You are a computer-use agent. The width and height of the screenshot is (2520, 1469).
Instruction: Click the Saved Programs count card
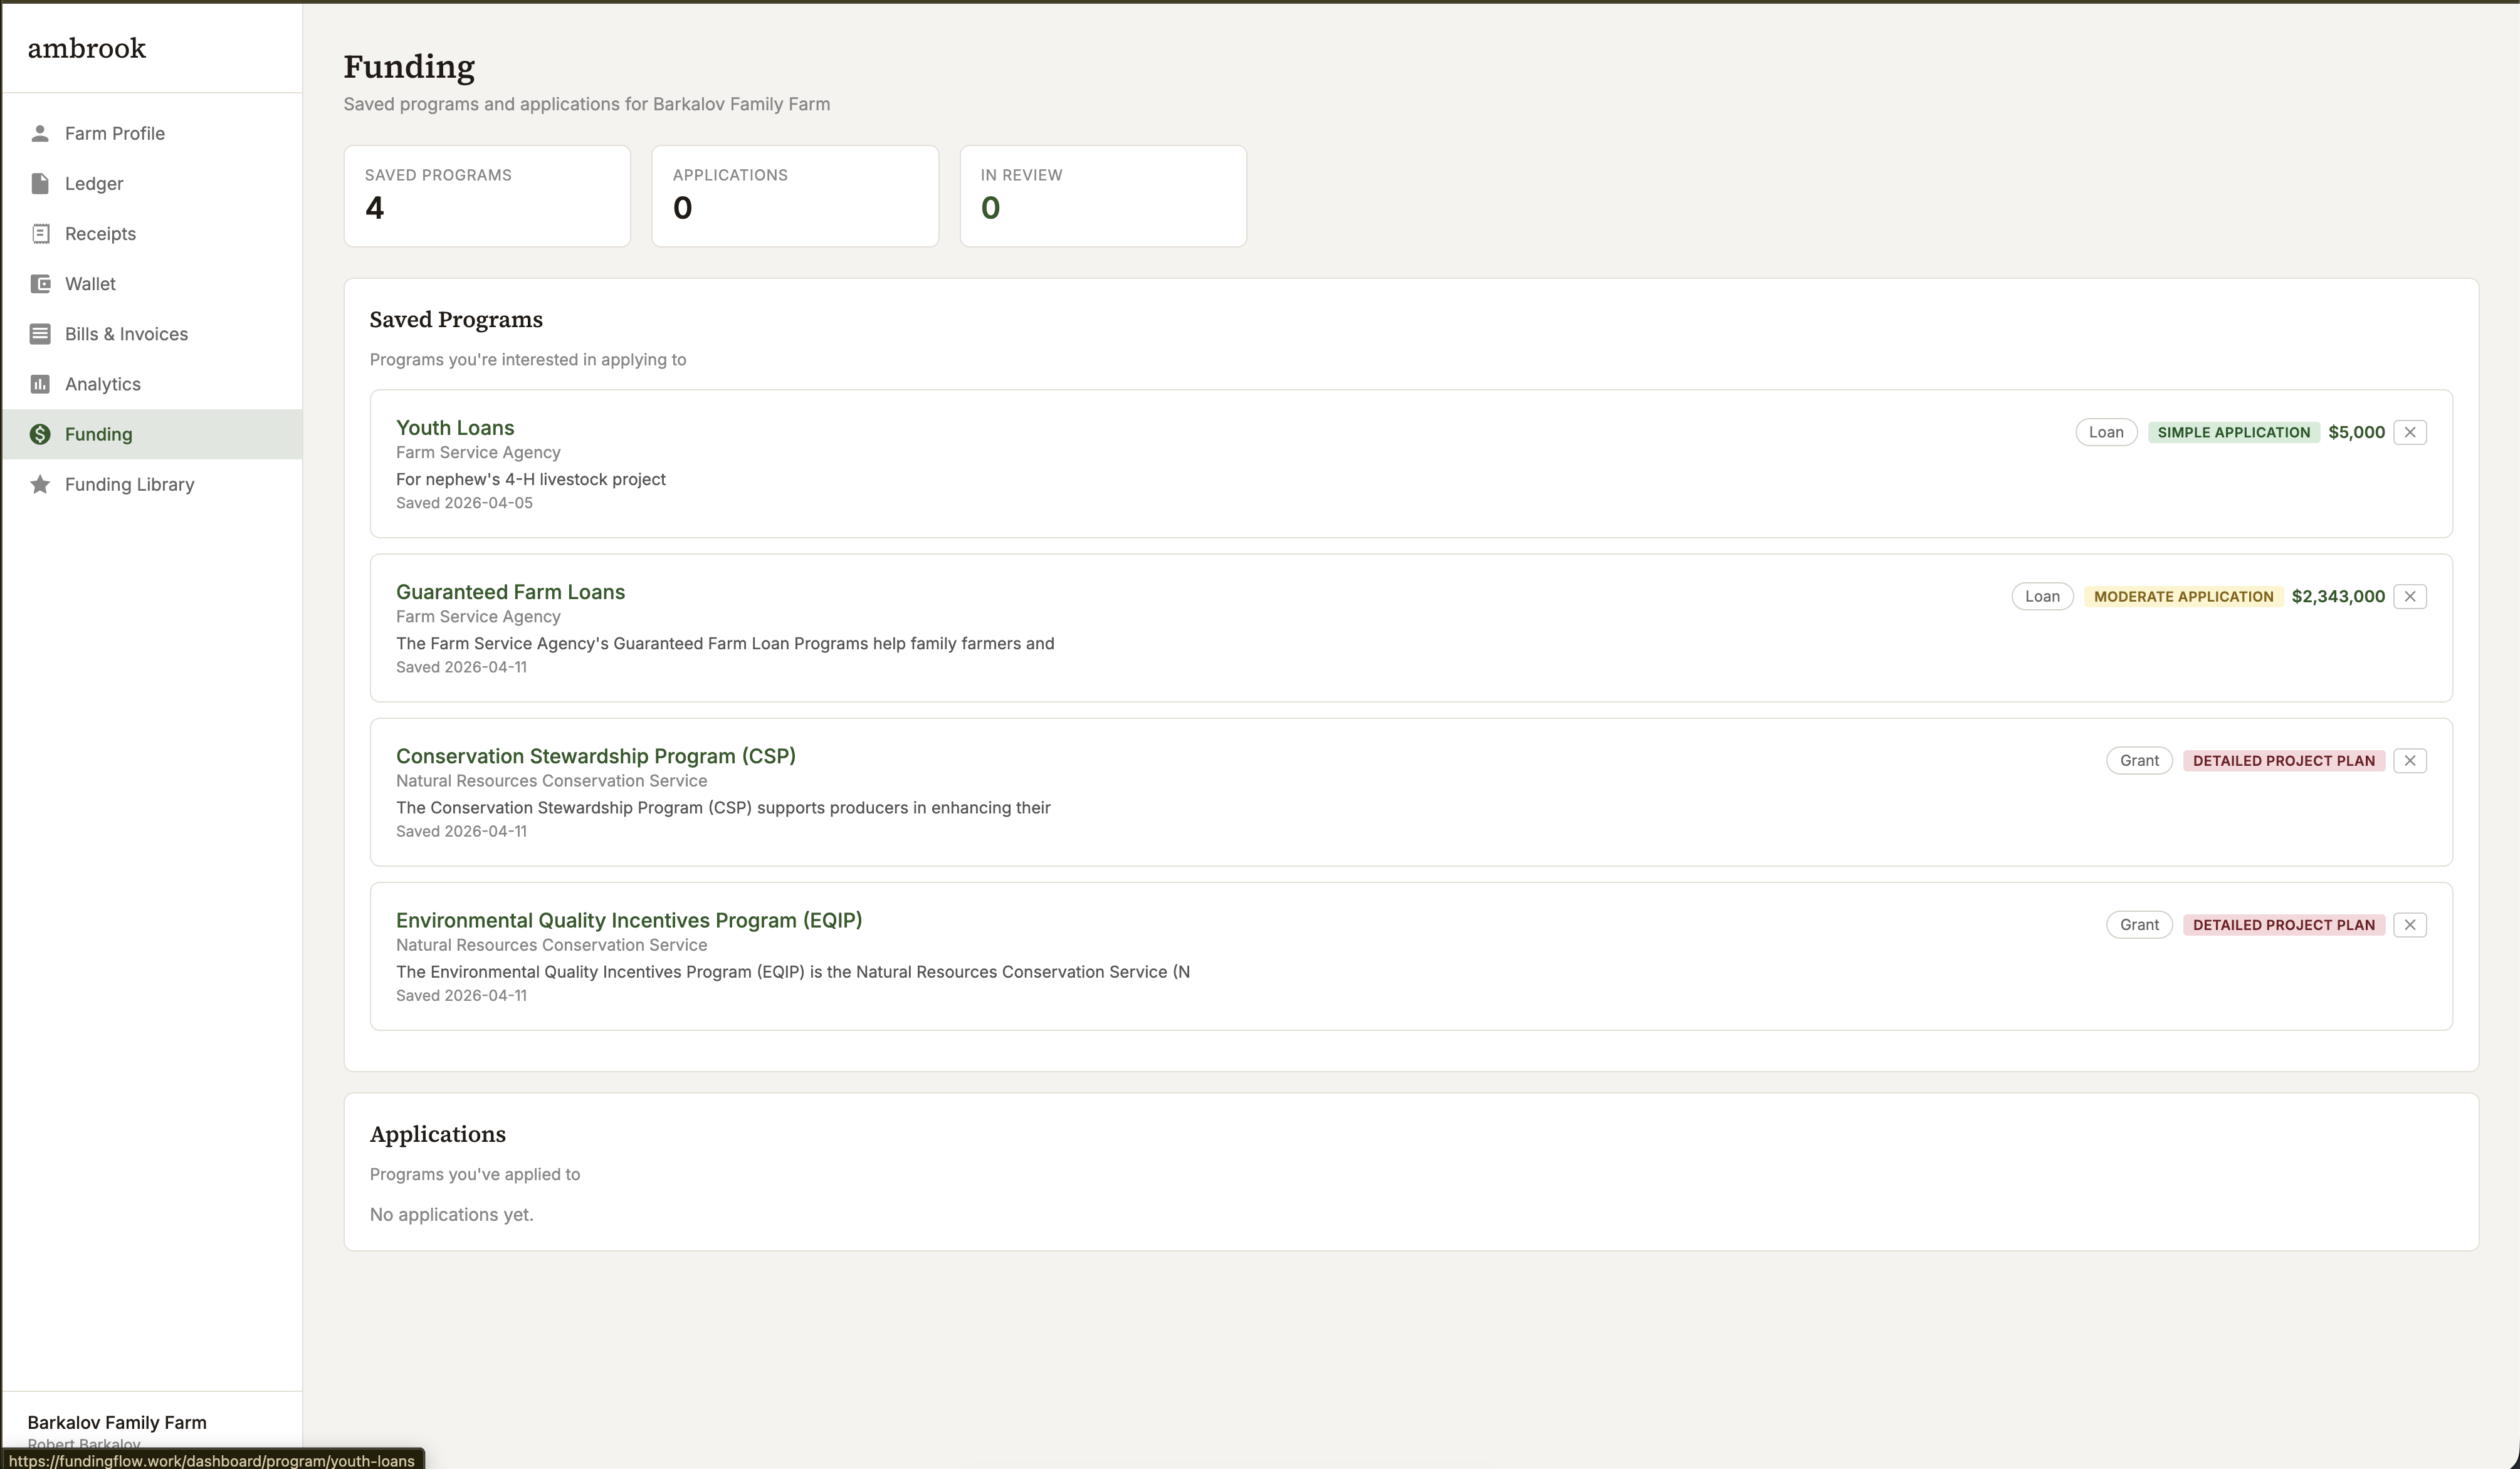tap(487, 196)
